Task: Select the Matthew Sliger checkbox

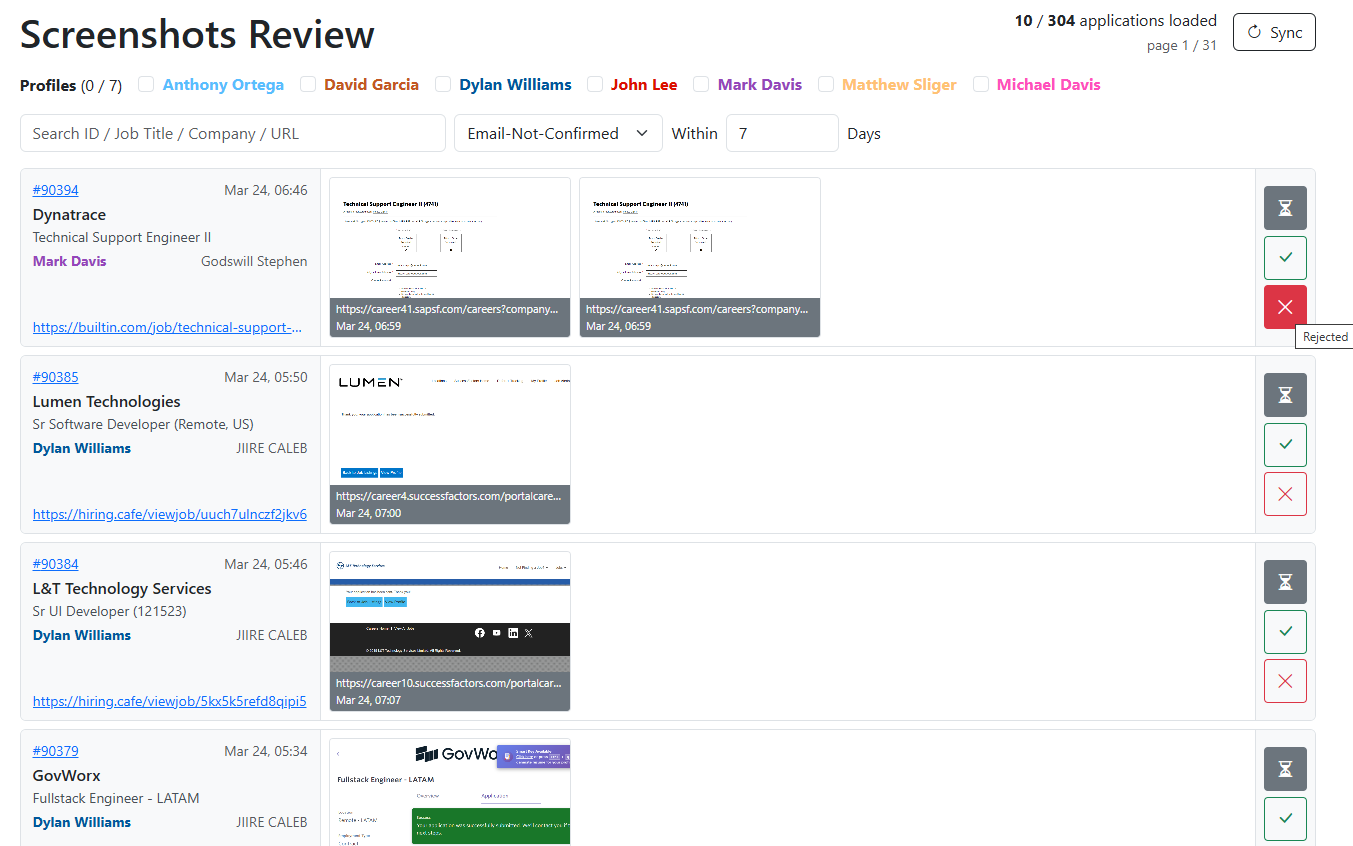Action: click(826, 84)
